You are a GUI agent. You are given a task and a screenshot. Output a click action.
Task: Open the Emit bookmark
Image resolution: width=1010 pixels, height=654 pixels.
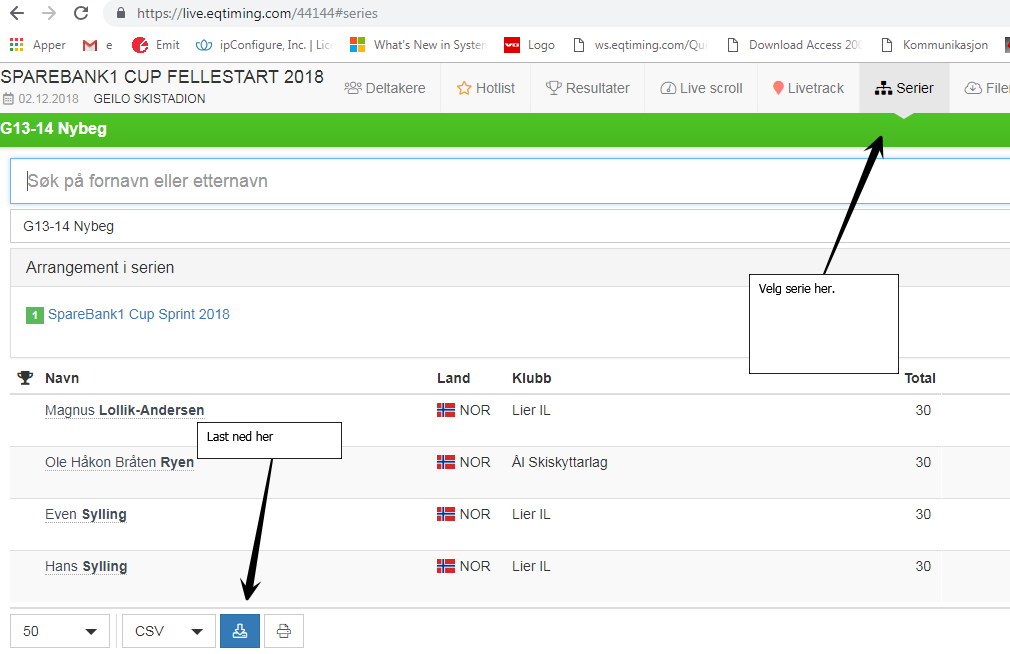coord(155,44)
